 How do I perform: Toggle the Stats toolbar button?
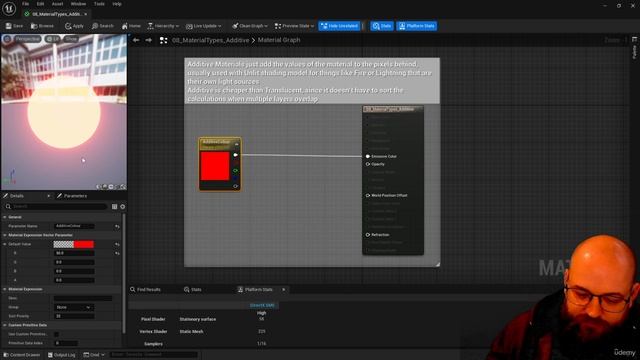382,26
